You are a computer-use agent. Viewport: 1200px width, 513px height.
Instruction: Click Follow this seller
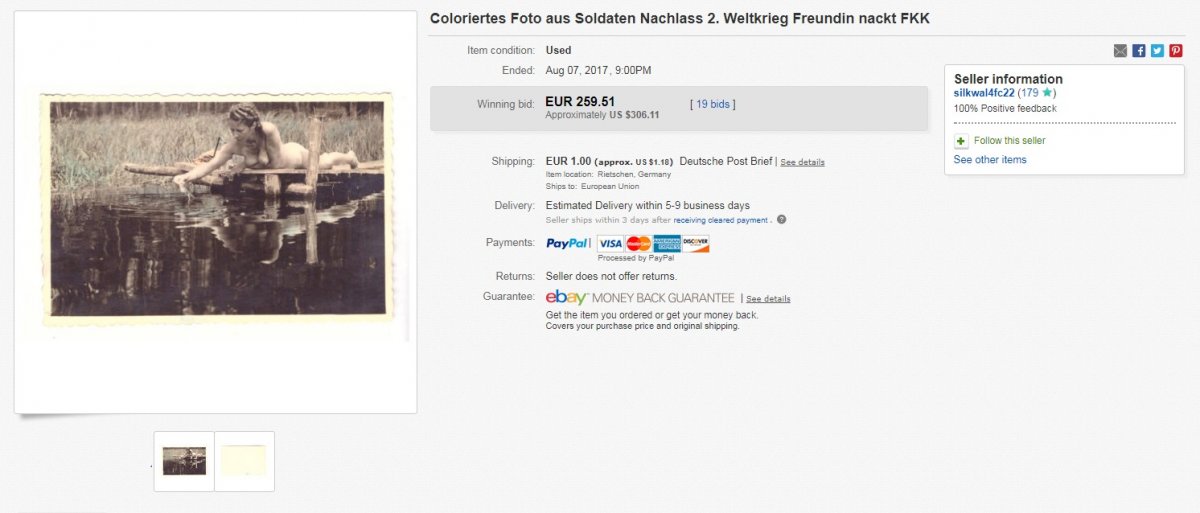click(1009, 141)
